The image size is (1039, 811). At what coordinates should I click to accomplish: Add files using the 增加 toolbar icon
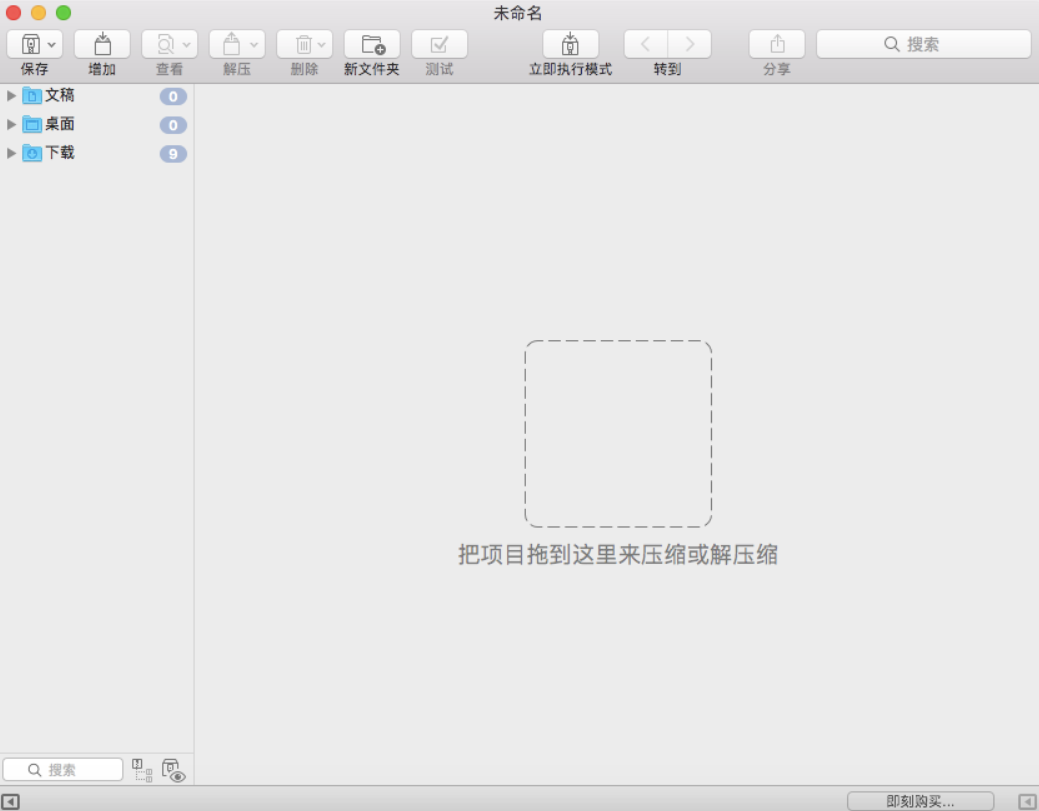pyautogui.click(x=100, y=43)
